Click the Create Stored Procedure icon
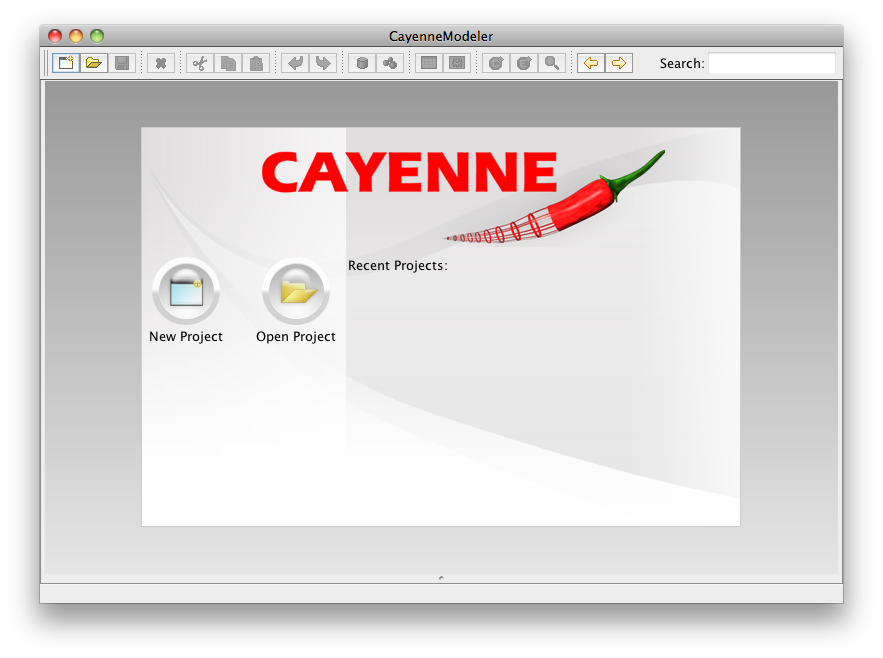The width and height of the screenshot is (883, 658). (457, 63)
